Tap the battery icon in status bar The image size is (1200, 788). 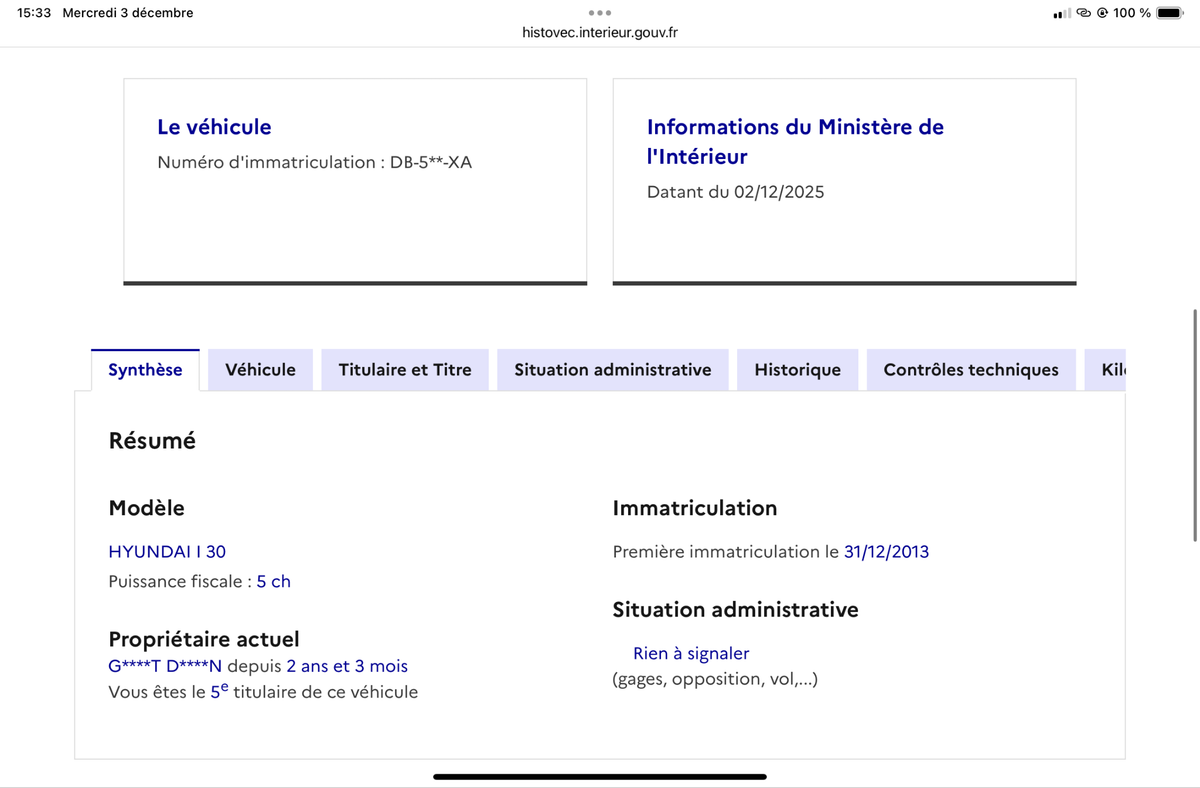1169,13
